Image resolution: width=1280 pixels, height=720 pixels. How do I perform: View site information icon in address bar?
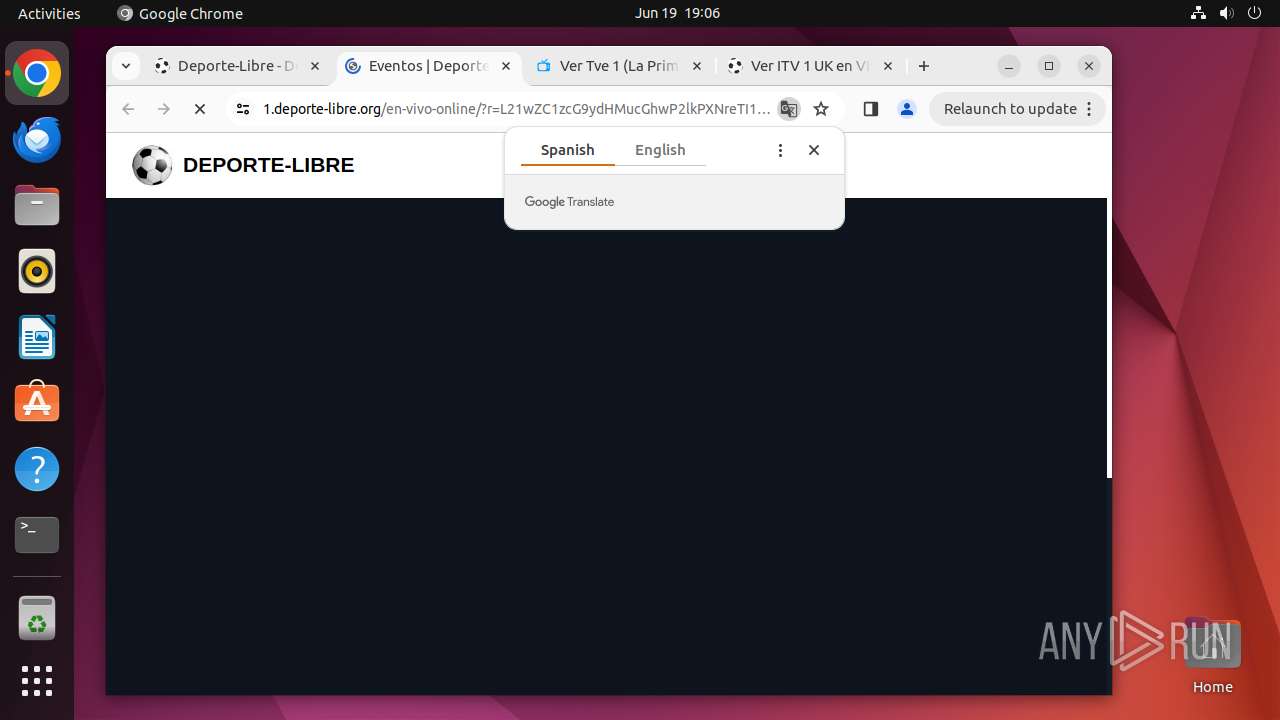tap(243, 109)
